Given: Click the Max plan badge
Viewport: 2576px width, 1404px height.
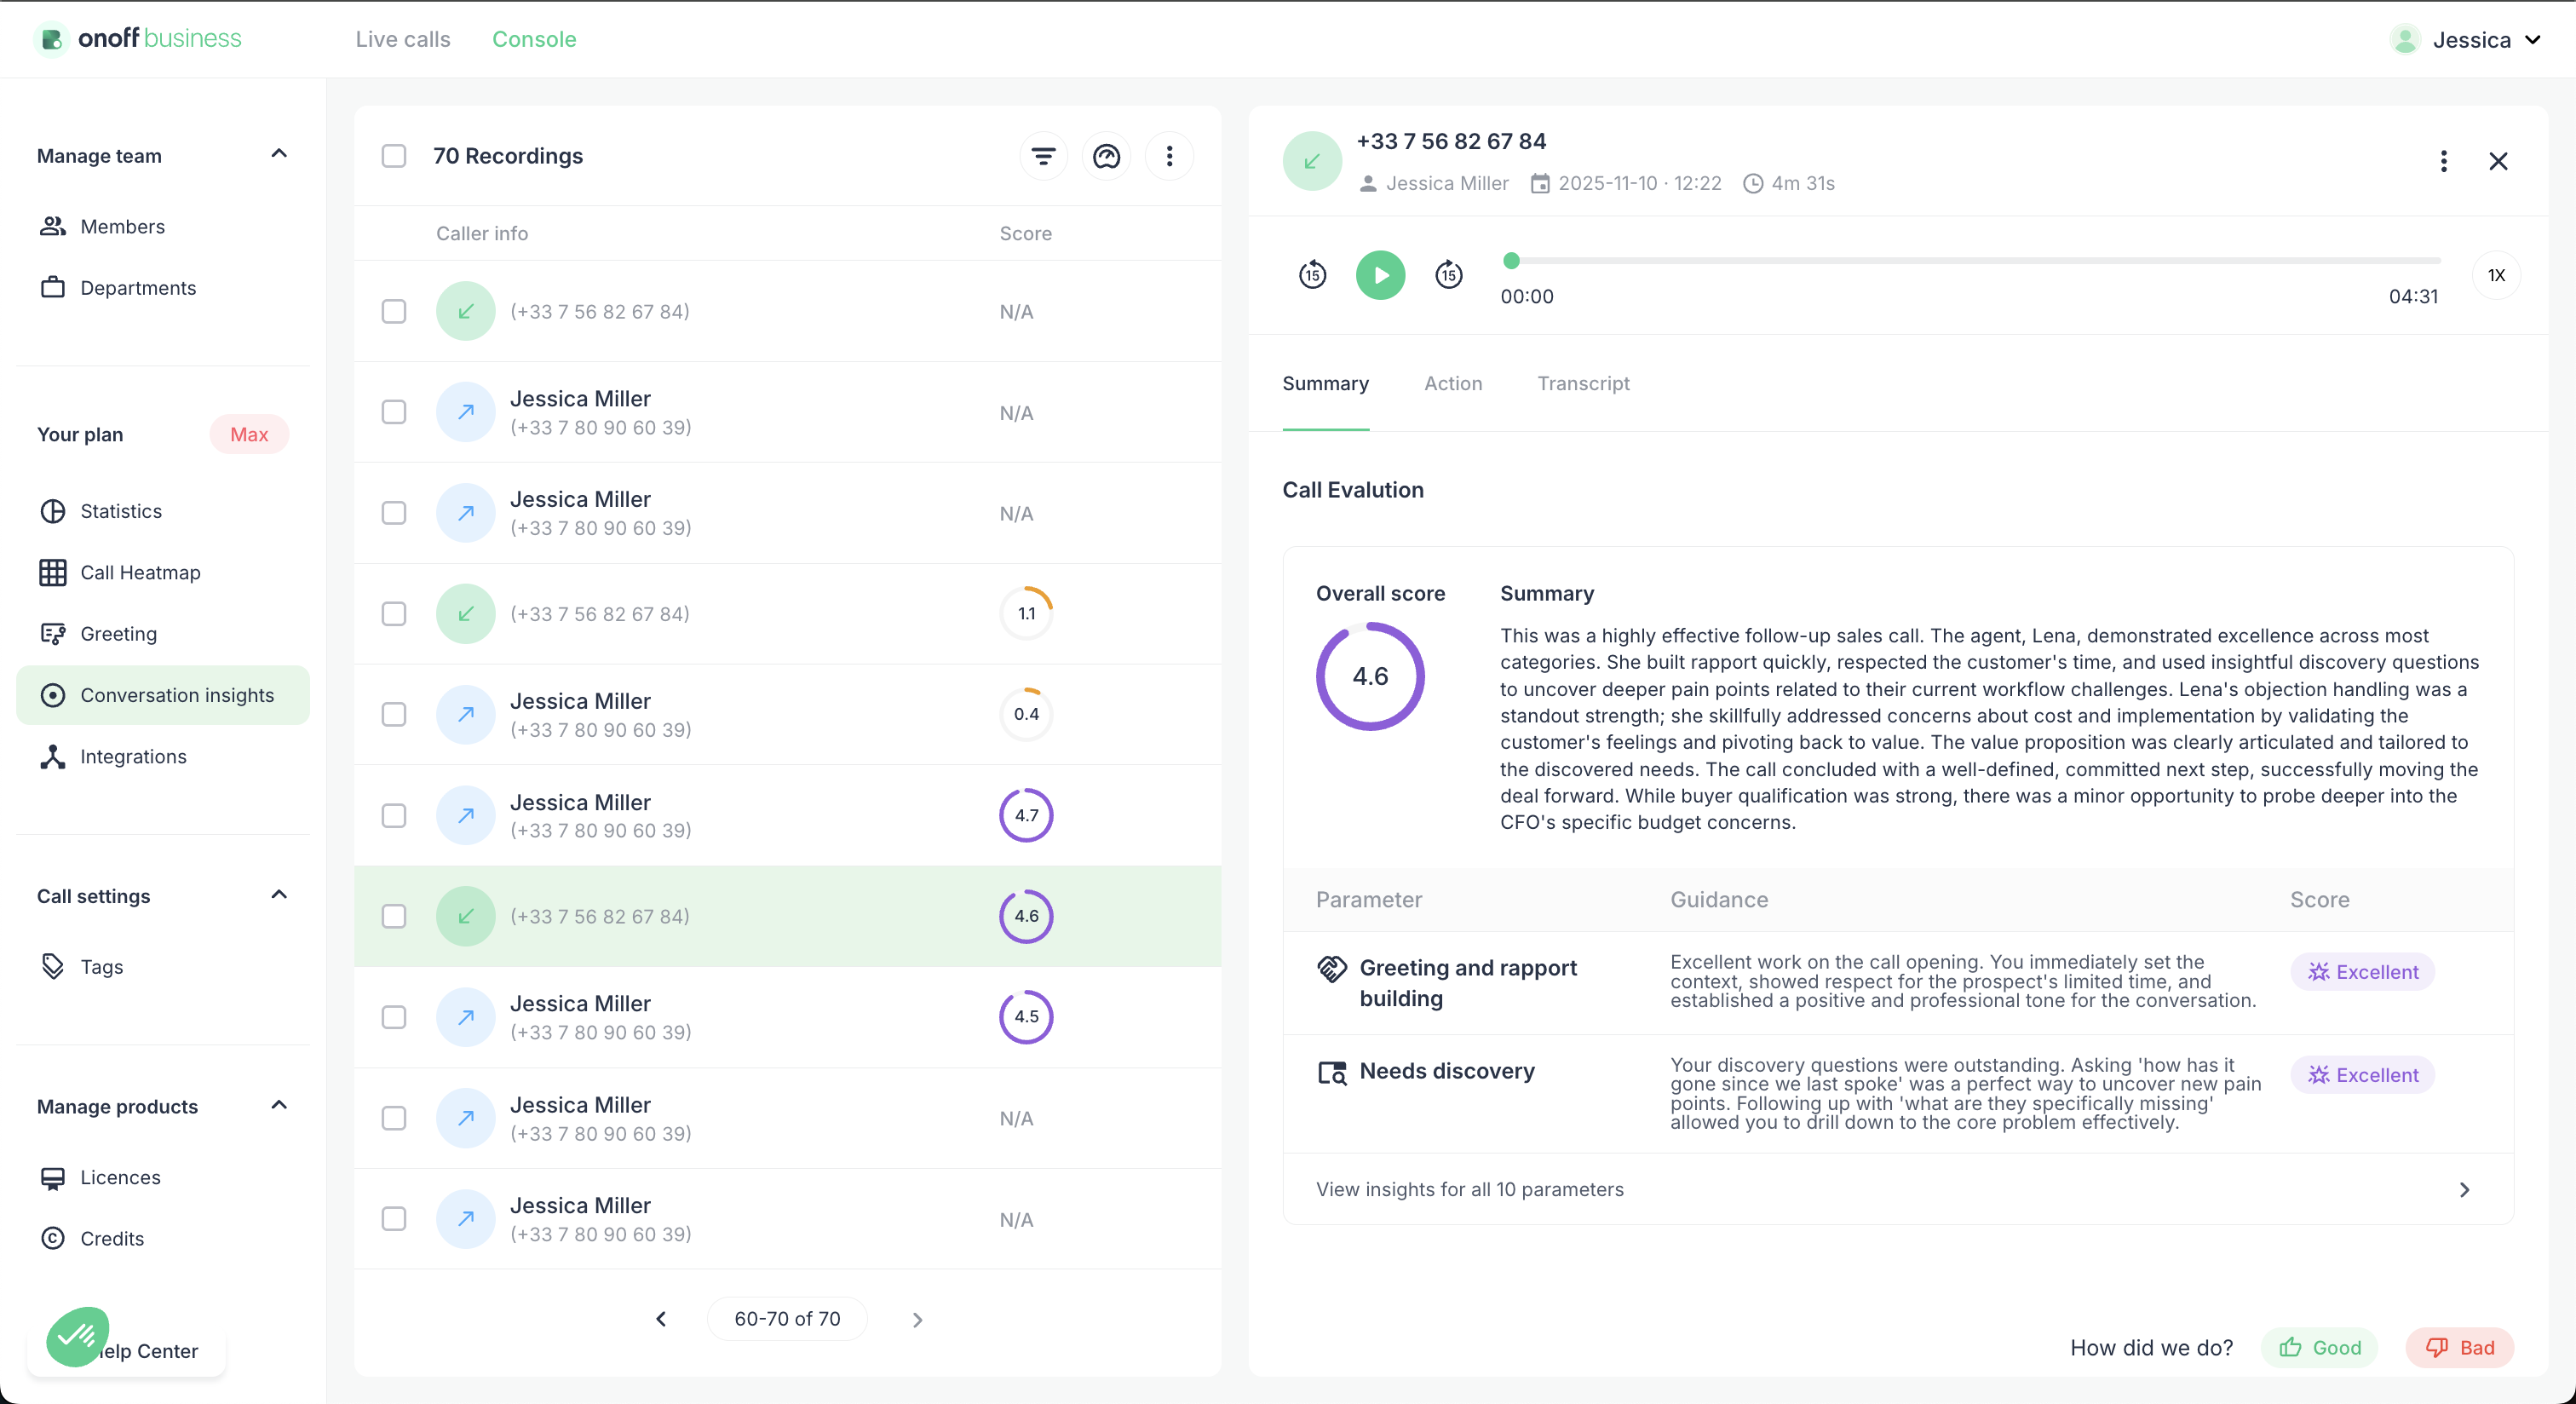Looking at the screenshot, I should tap(249, 435).
